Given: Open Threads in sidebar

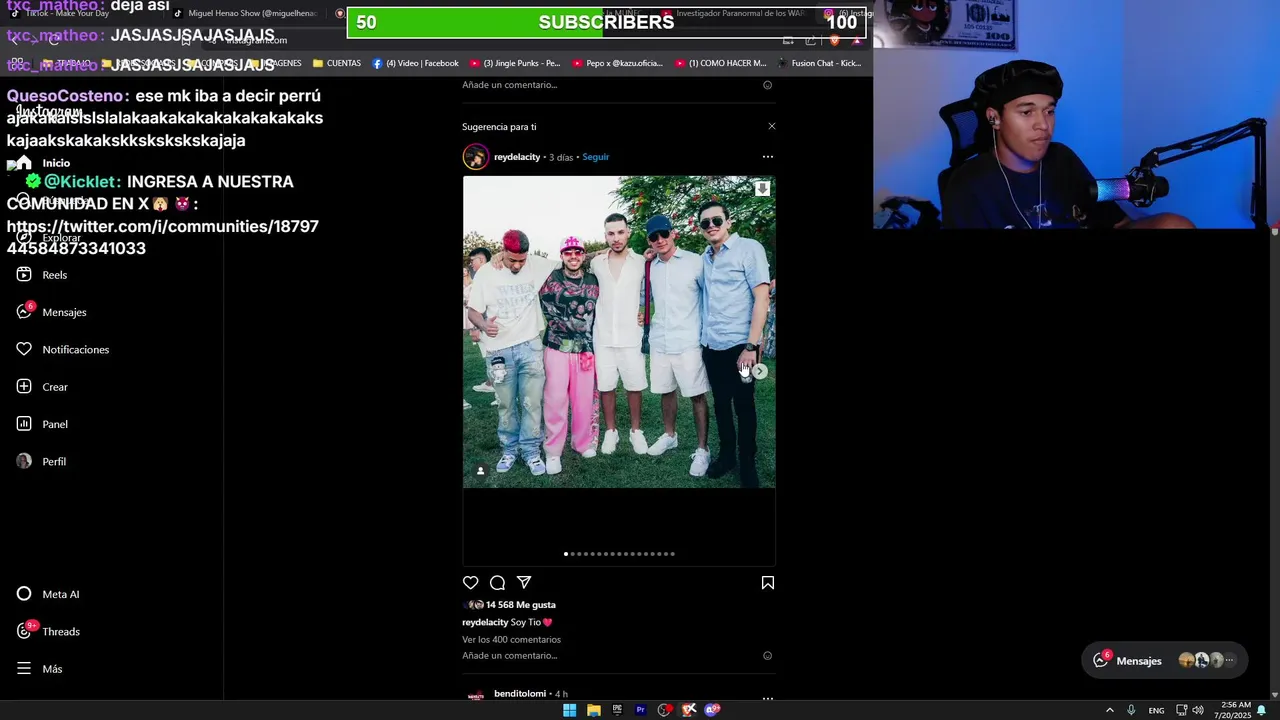Looking at the screenshot, I should tap(49, 631).
